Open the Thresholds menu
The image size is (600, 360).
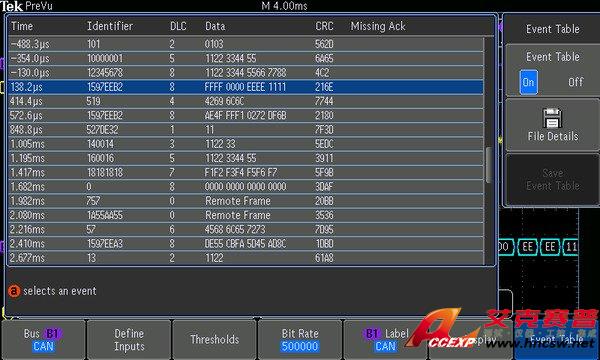(x=214, y=340)
